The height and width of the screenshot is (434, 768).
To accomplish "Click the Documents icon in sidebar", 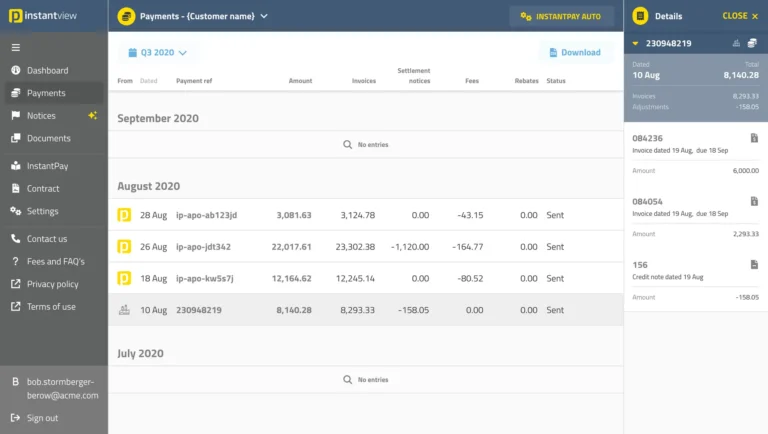I will (16, 139).
